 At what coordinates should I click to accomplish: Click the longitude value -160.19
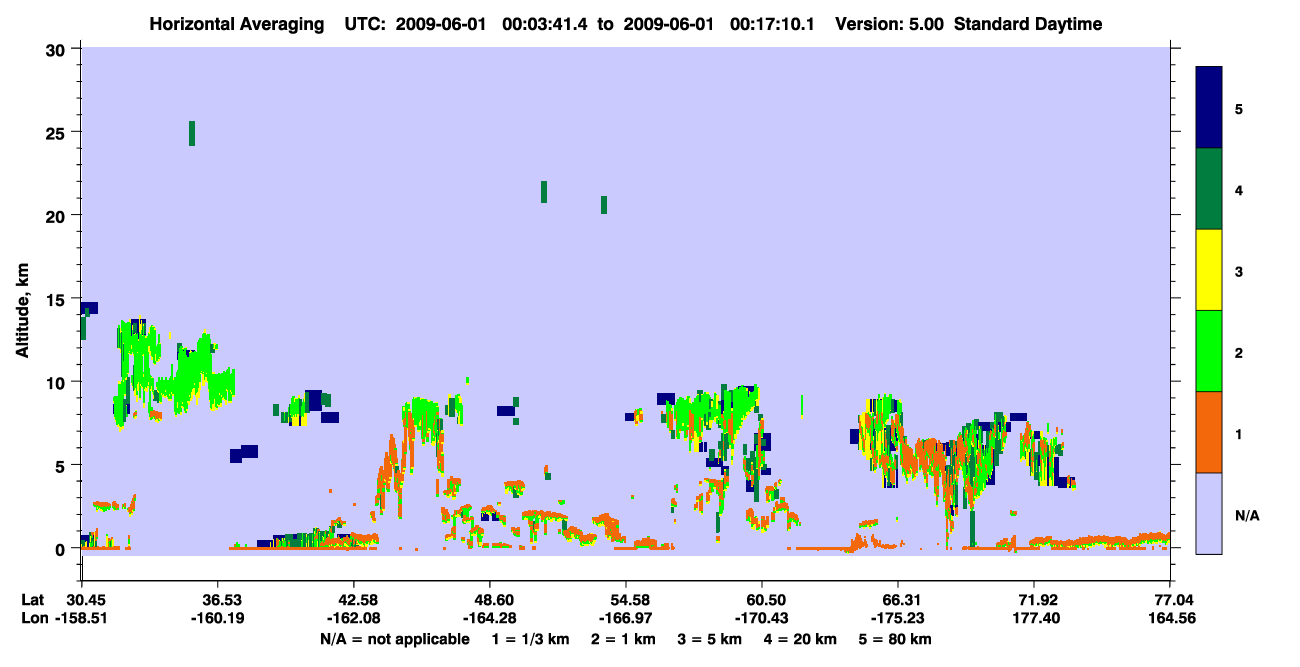click(x=218, y=619)
